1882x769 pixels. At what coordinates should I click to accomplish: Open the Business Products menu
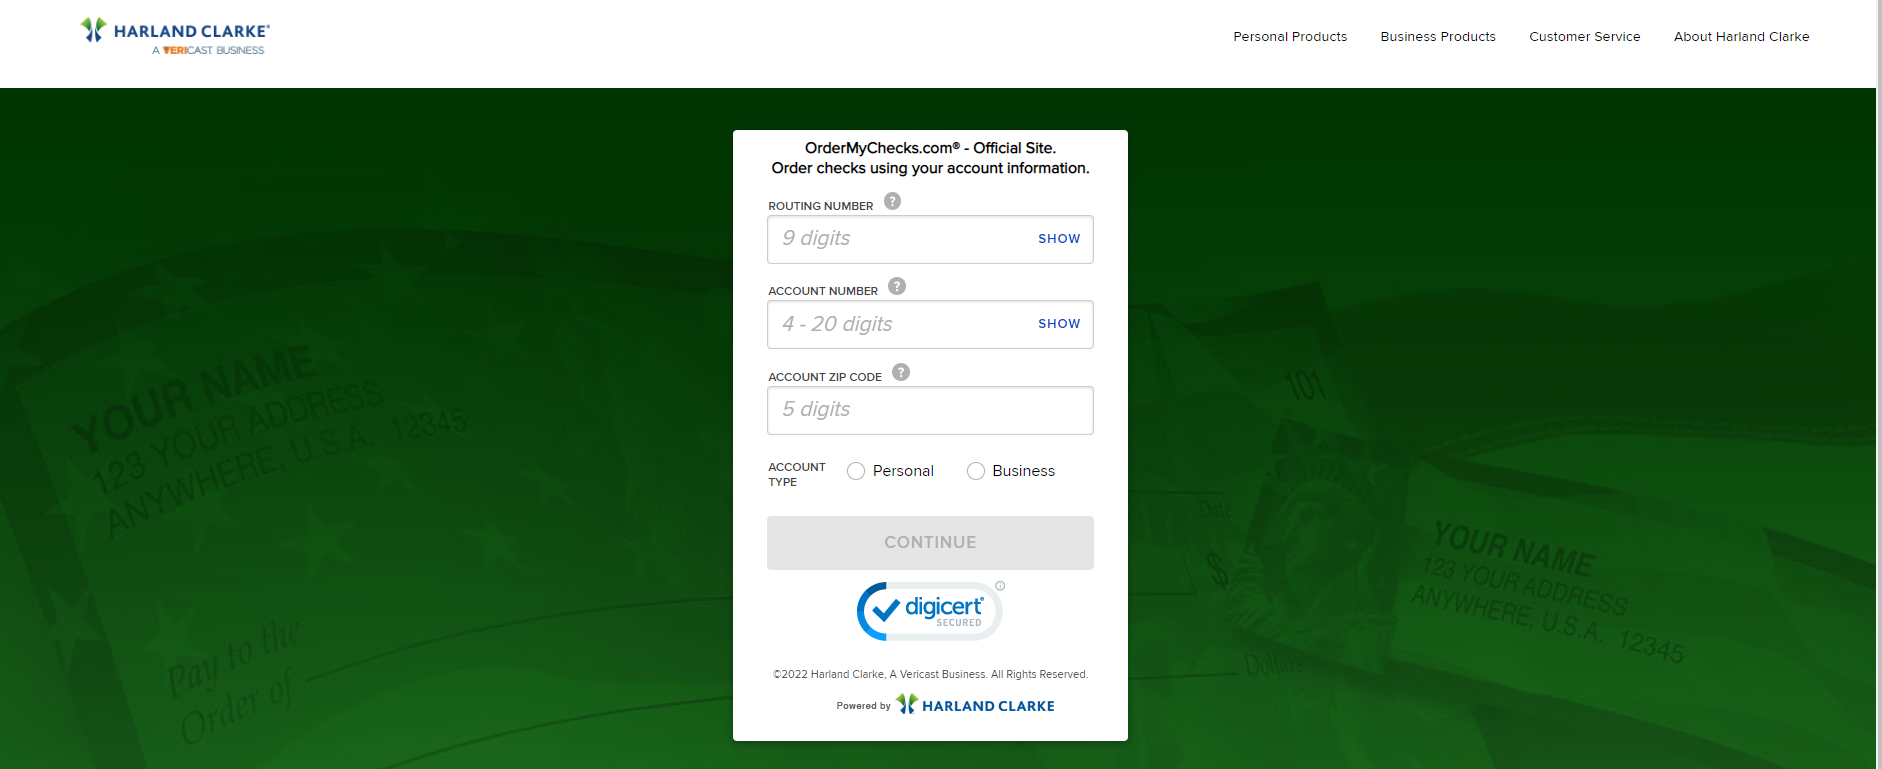pos(1438,37)
